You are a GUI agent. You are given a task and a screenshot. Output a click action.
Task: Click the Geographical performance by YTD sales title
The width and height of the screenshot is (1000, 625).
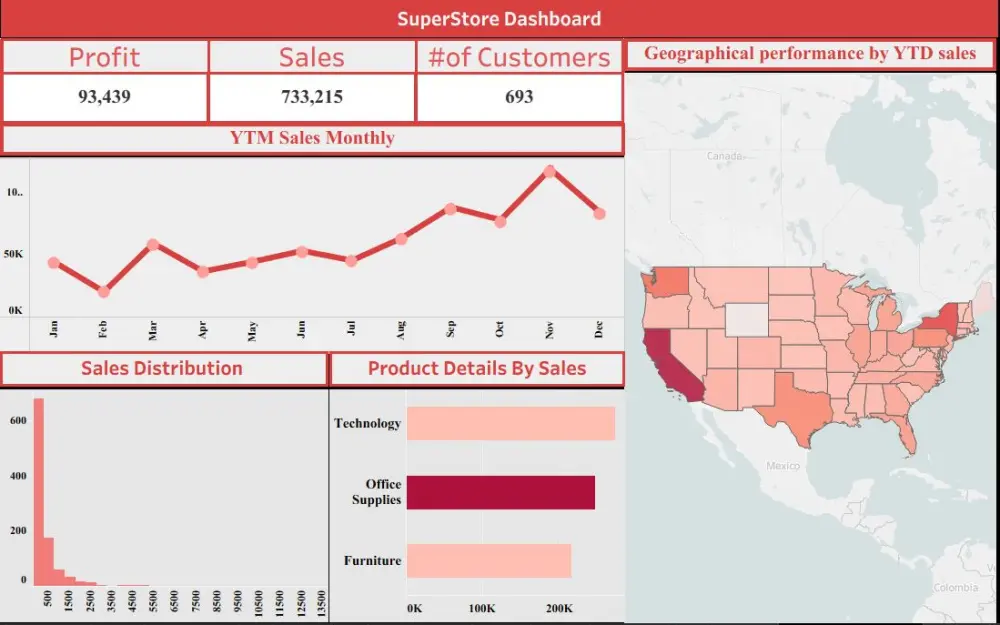click(x=810, y=54)
